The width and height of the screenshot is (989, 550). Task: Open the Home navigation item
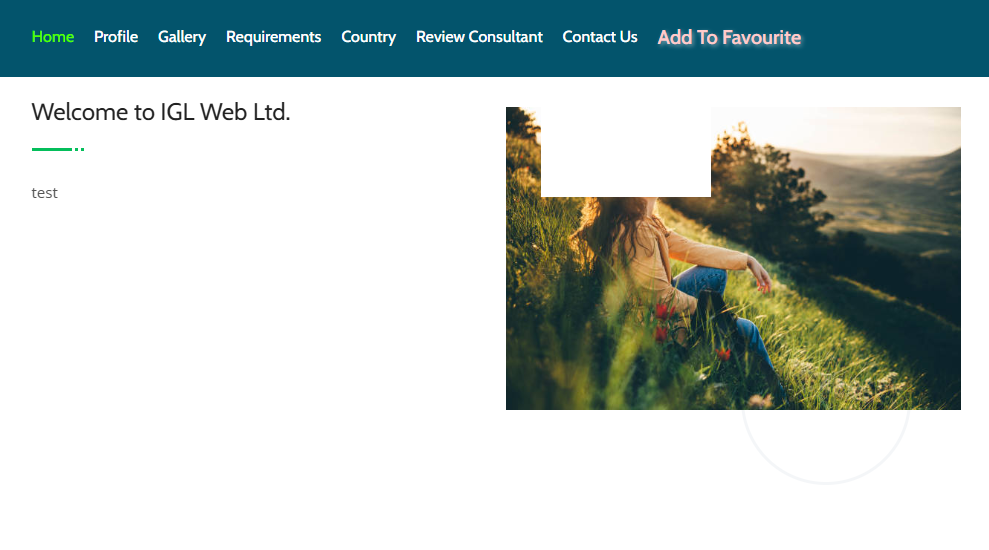coord(53,37)
